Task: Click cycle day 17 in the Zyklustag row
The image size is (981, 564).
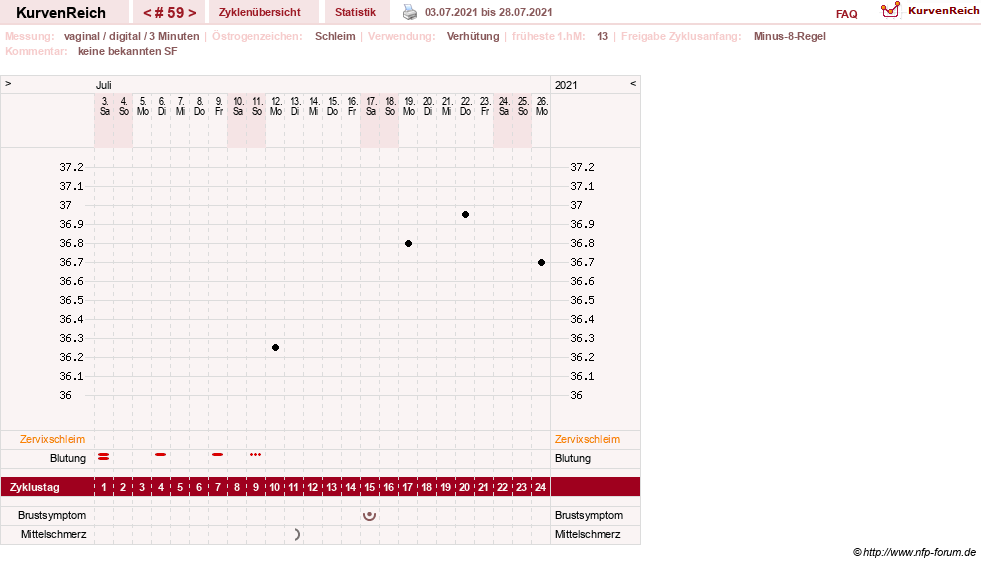Action: click(x=408, y=487)
